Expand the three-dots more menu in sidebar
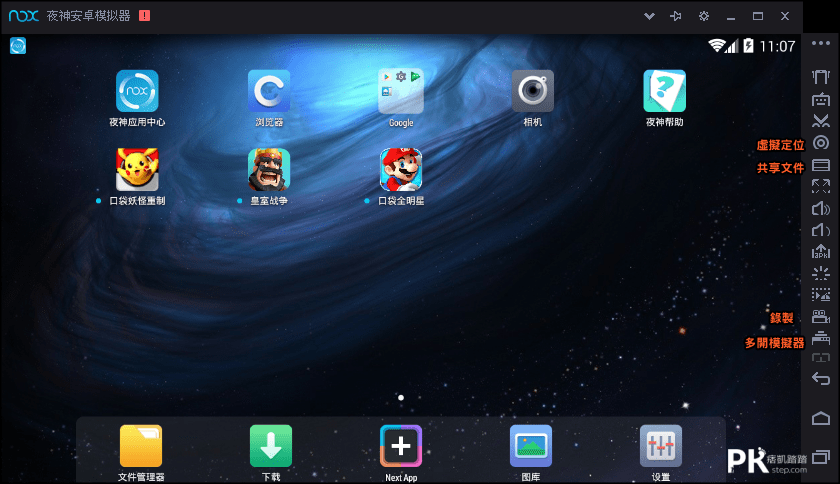840x484 pixels. 821,43
